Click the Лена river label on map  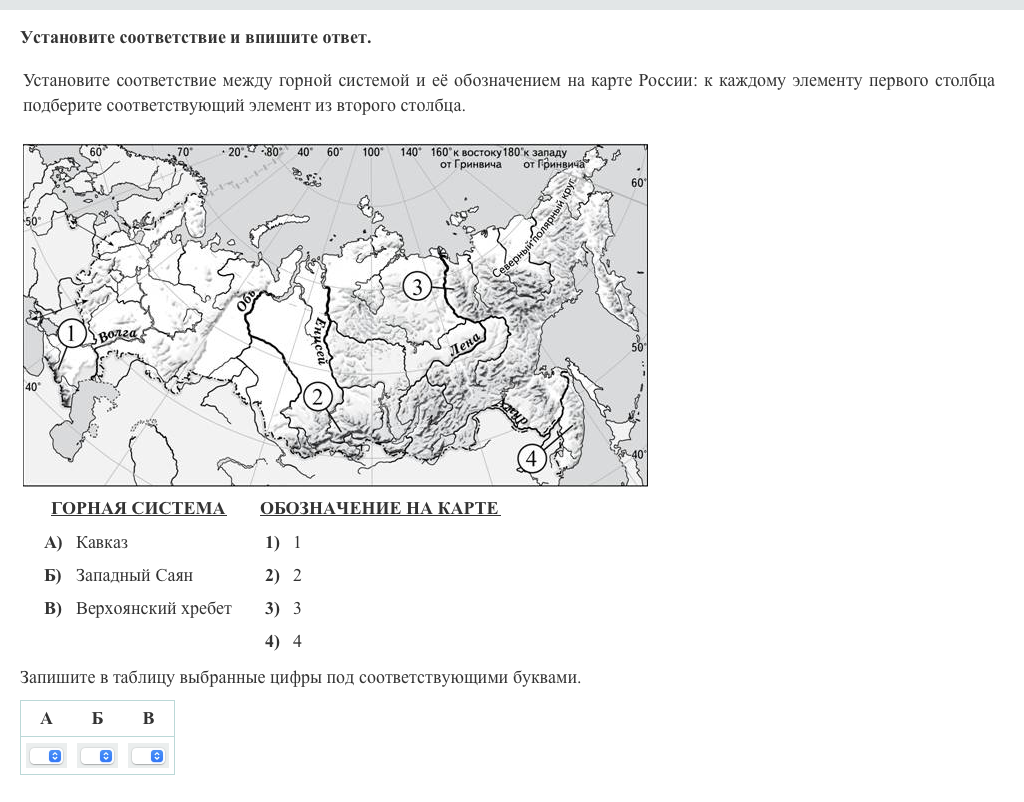click(466, 345)
